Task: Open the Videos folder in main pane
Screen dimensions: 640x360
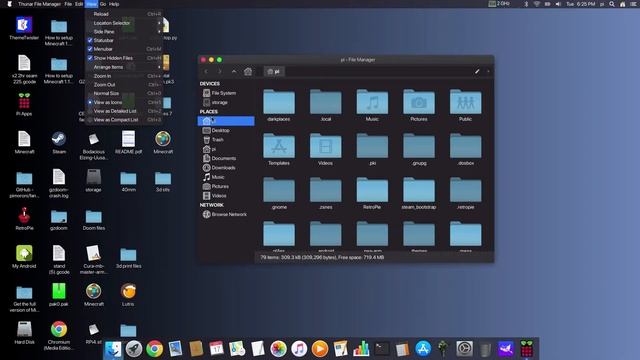Action: coord(325,146)
